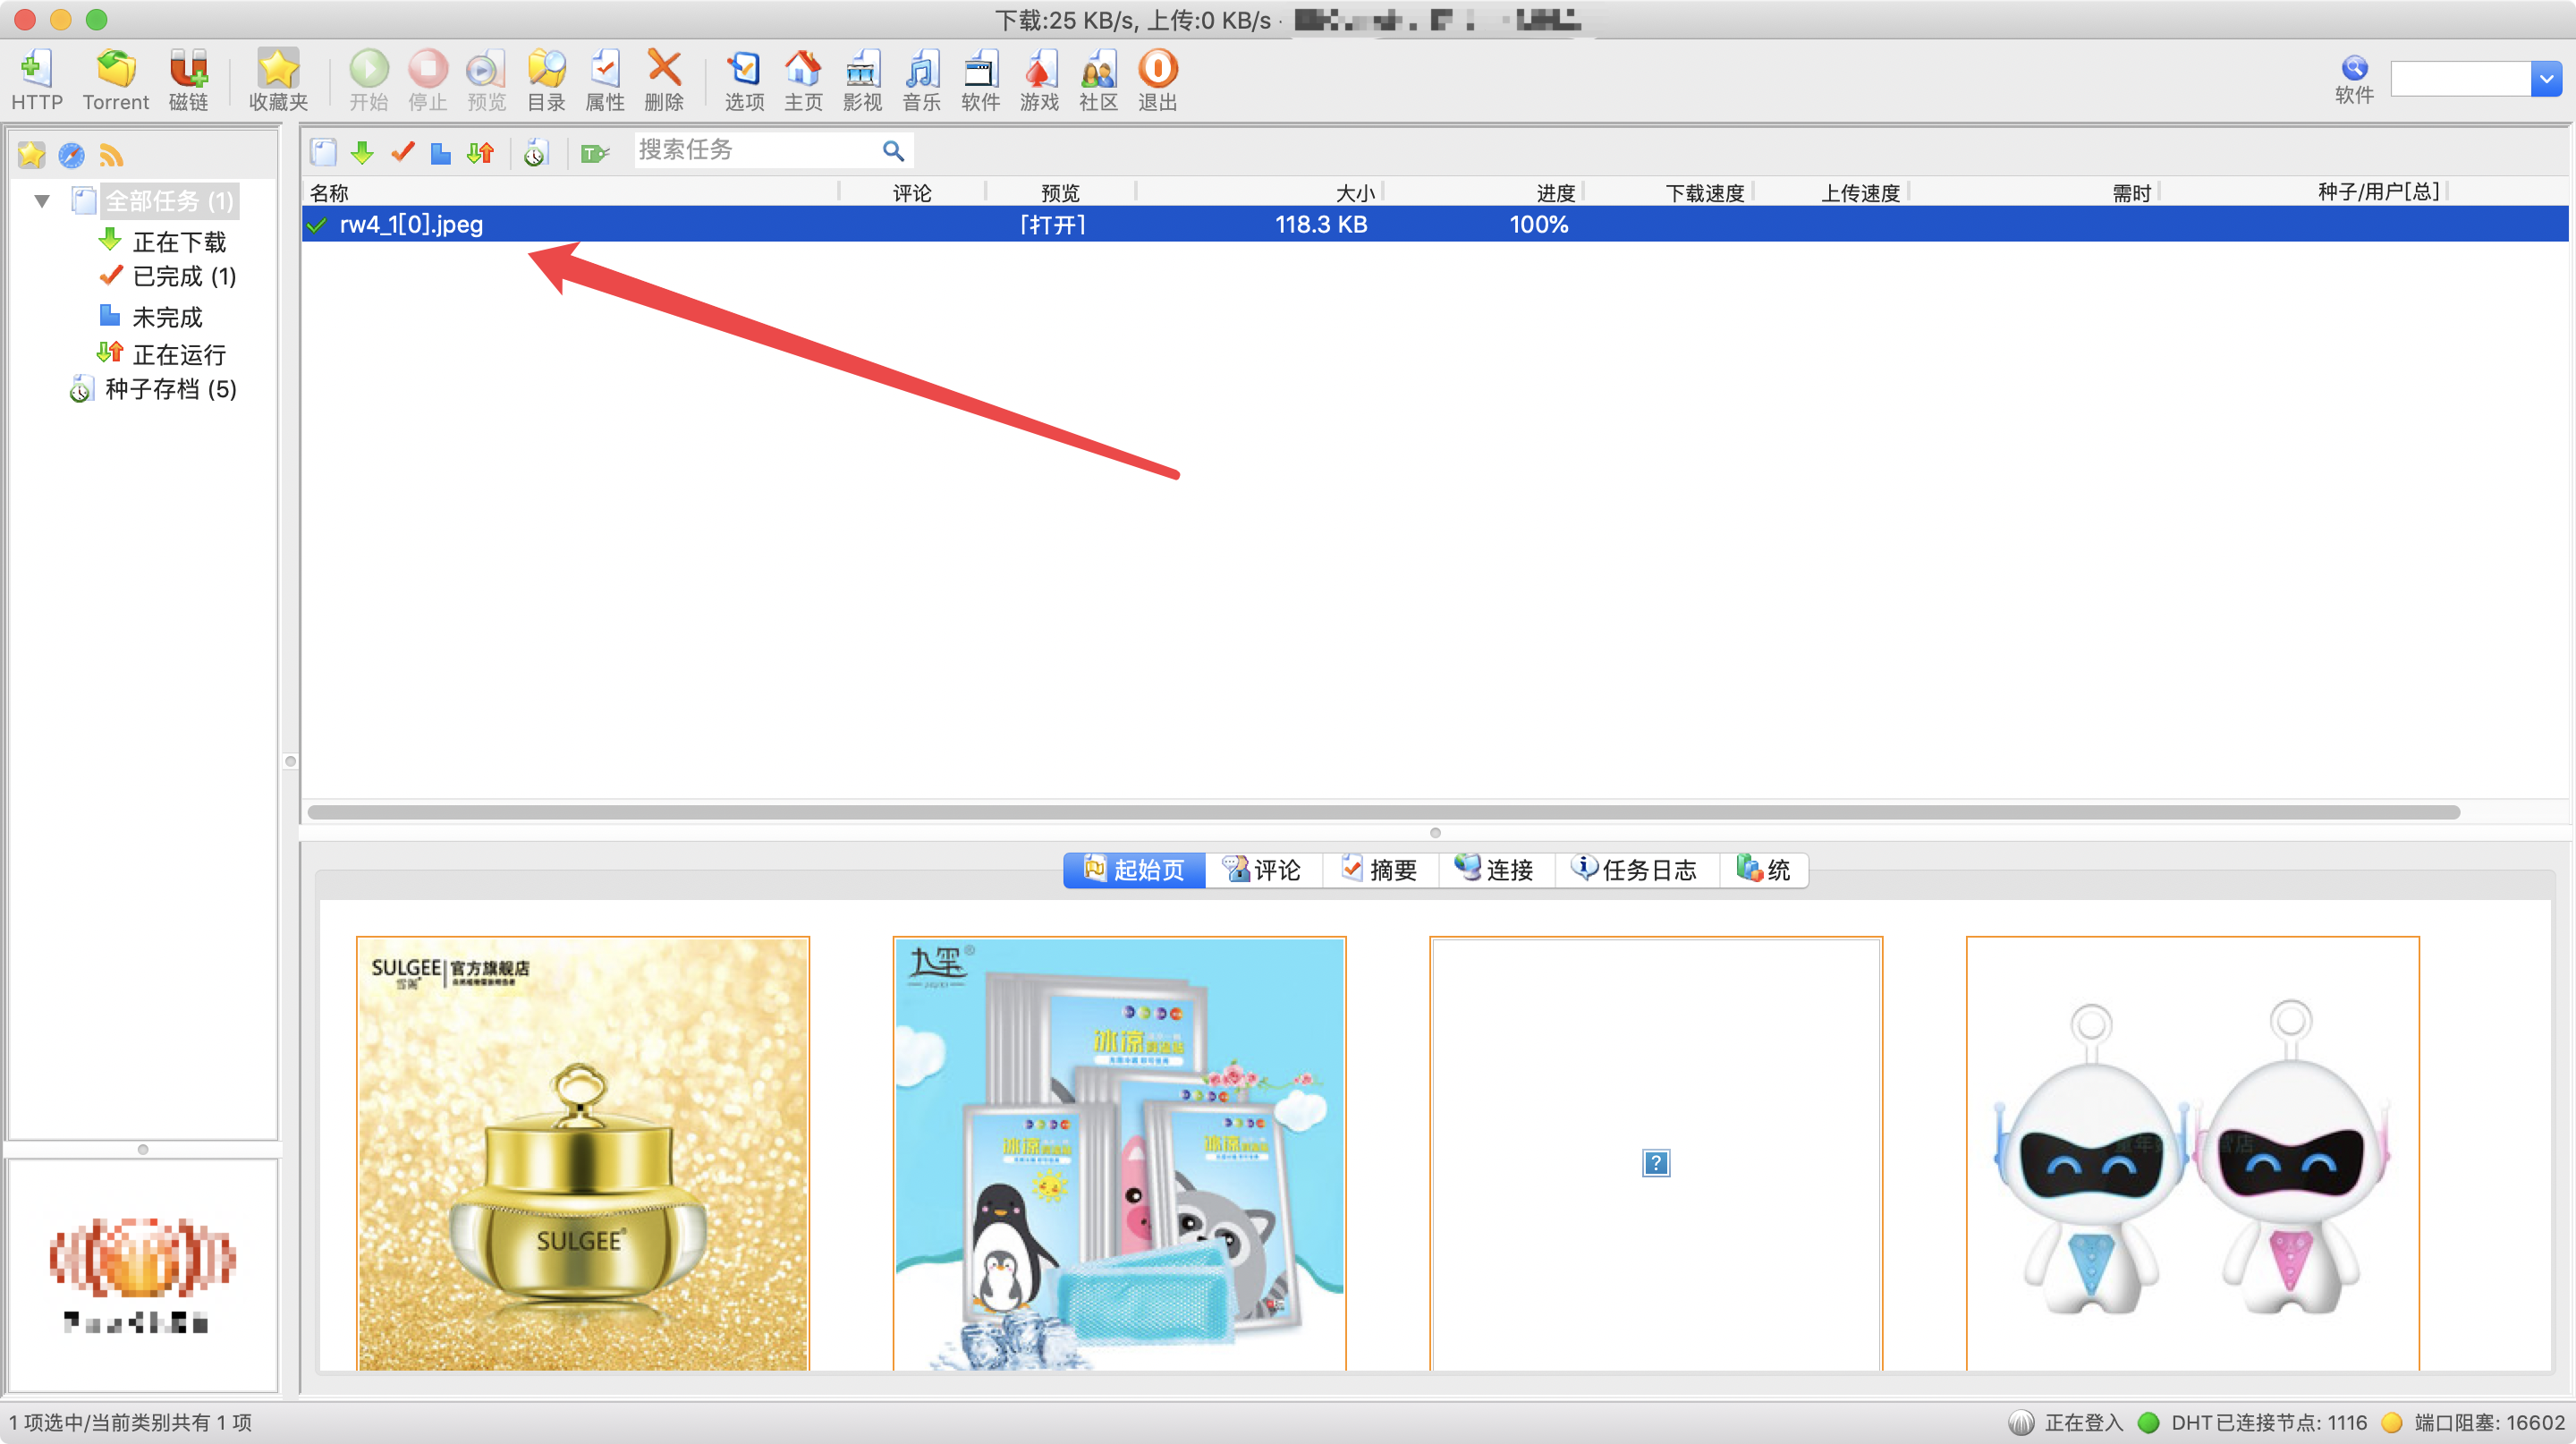Switch to the 任务日志 tab
The width and height of the screenshot is (2576, 1444).
[1636, 870]
